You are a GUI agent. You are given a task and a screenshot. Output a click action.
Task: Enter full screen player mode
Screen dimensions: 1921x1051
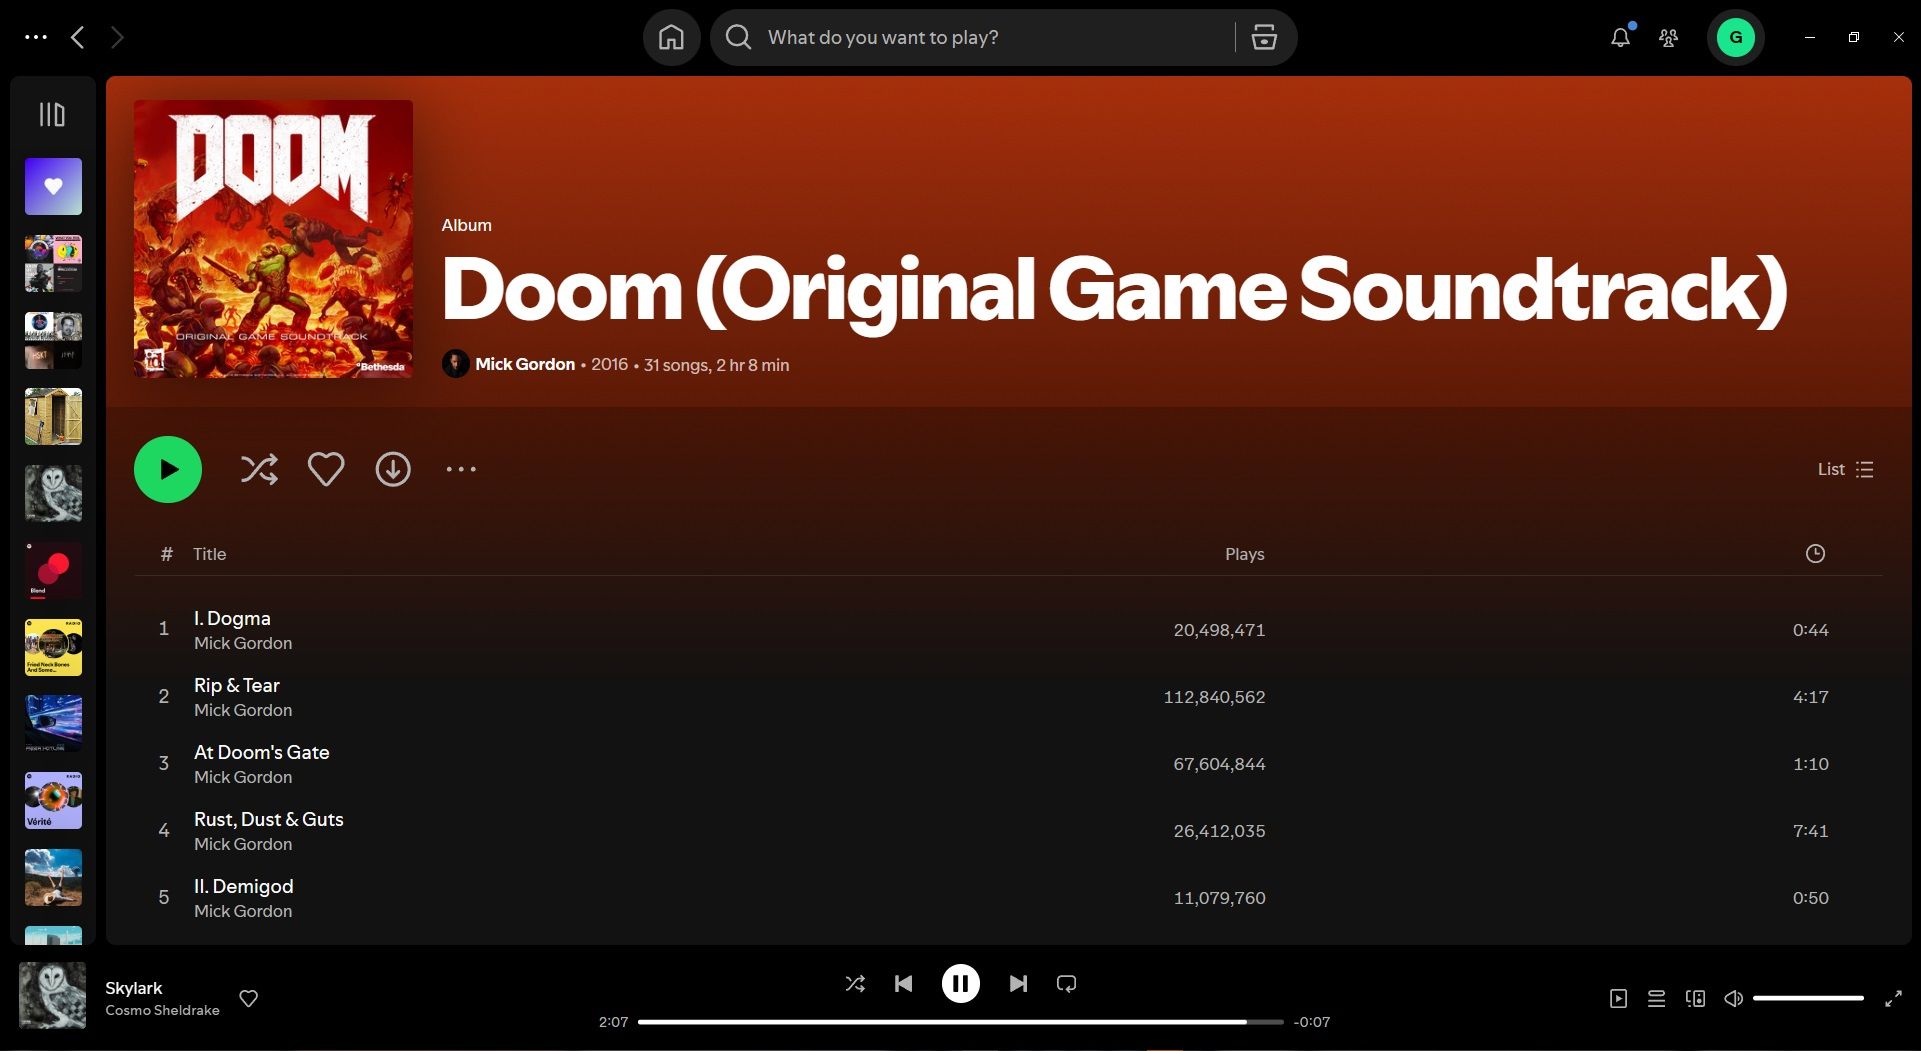click(1893, 998)
